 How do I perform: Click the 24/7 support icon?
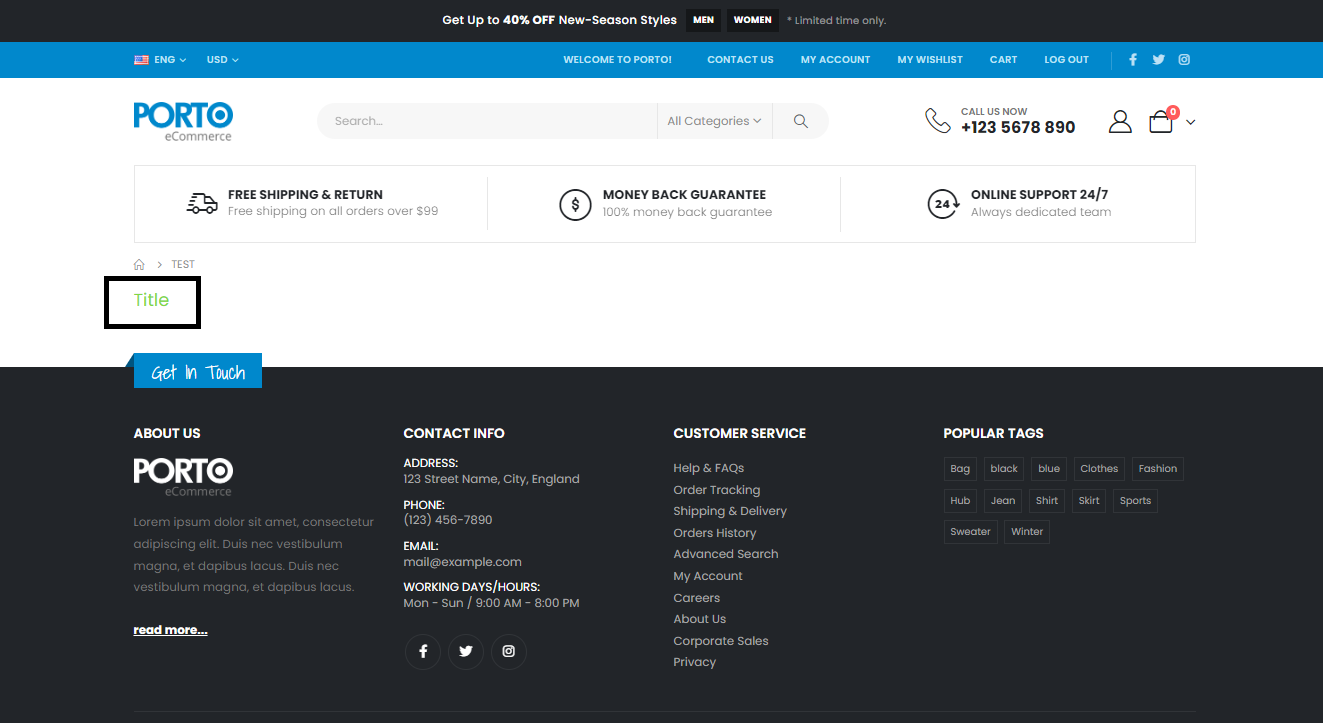click(943, 205)
